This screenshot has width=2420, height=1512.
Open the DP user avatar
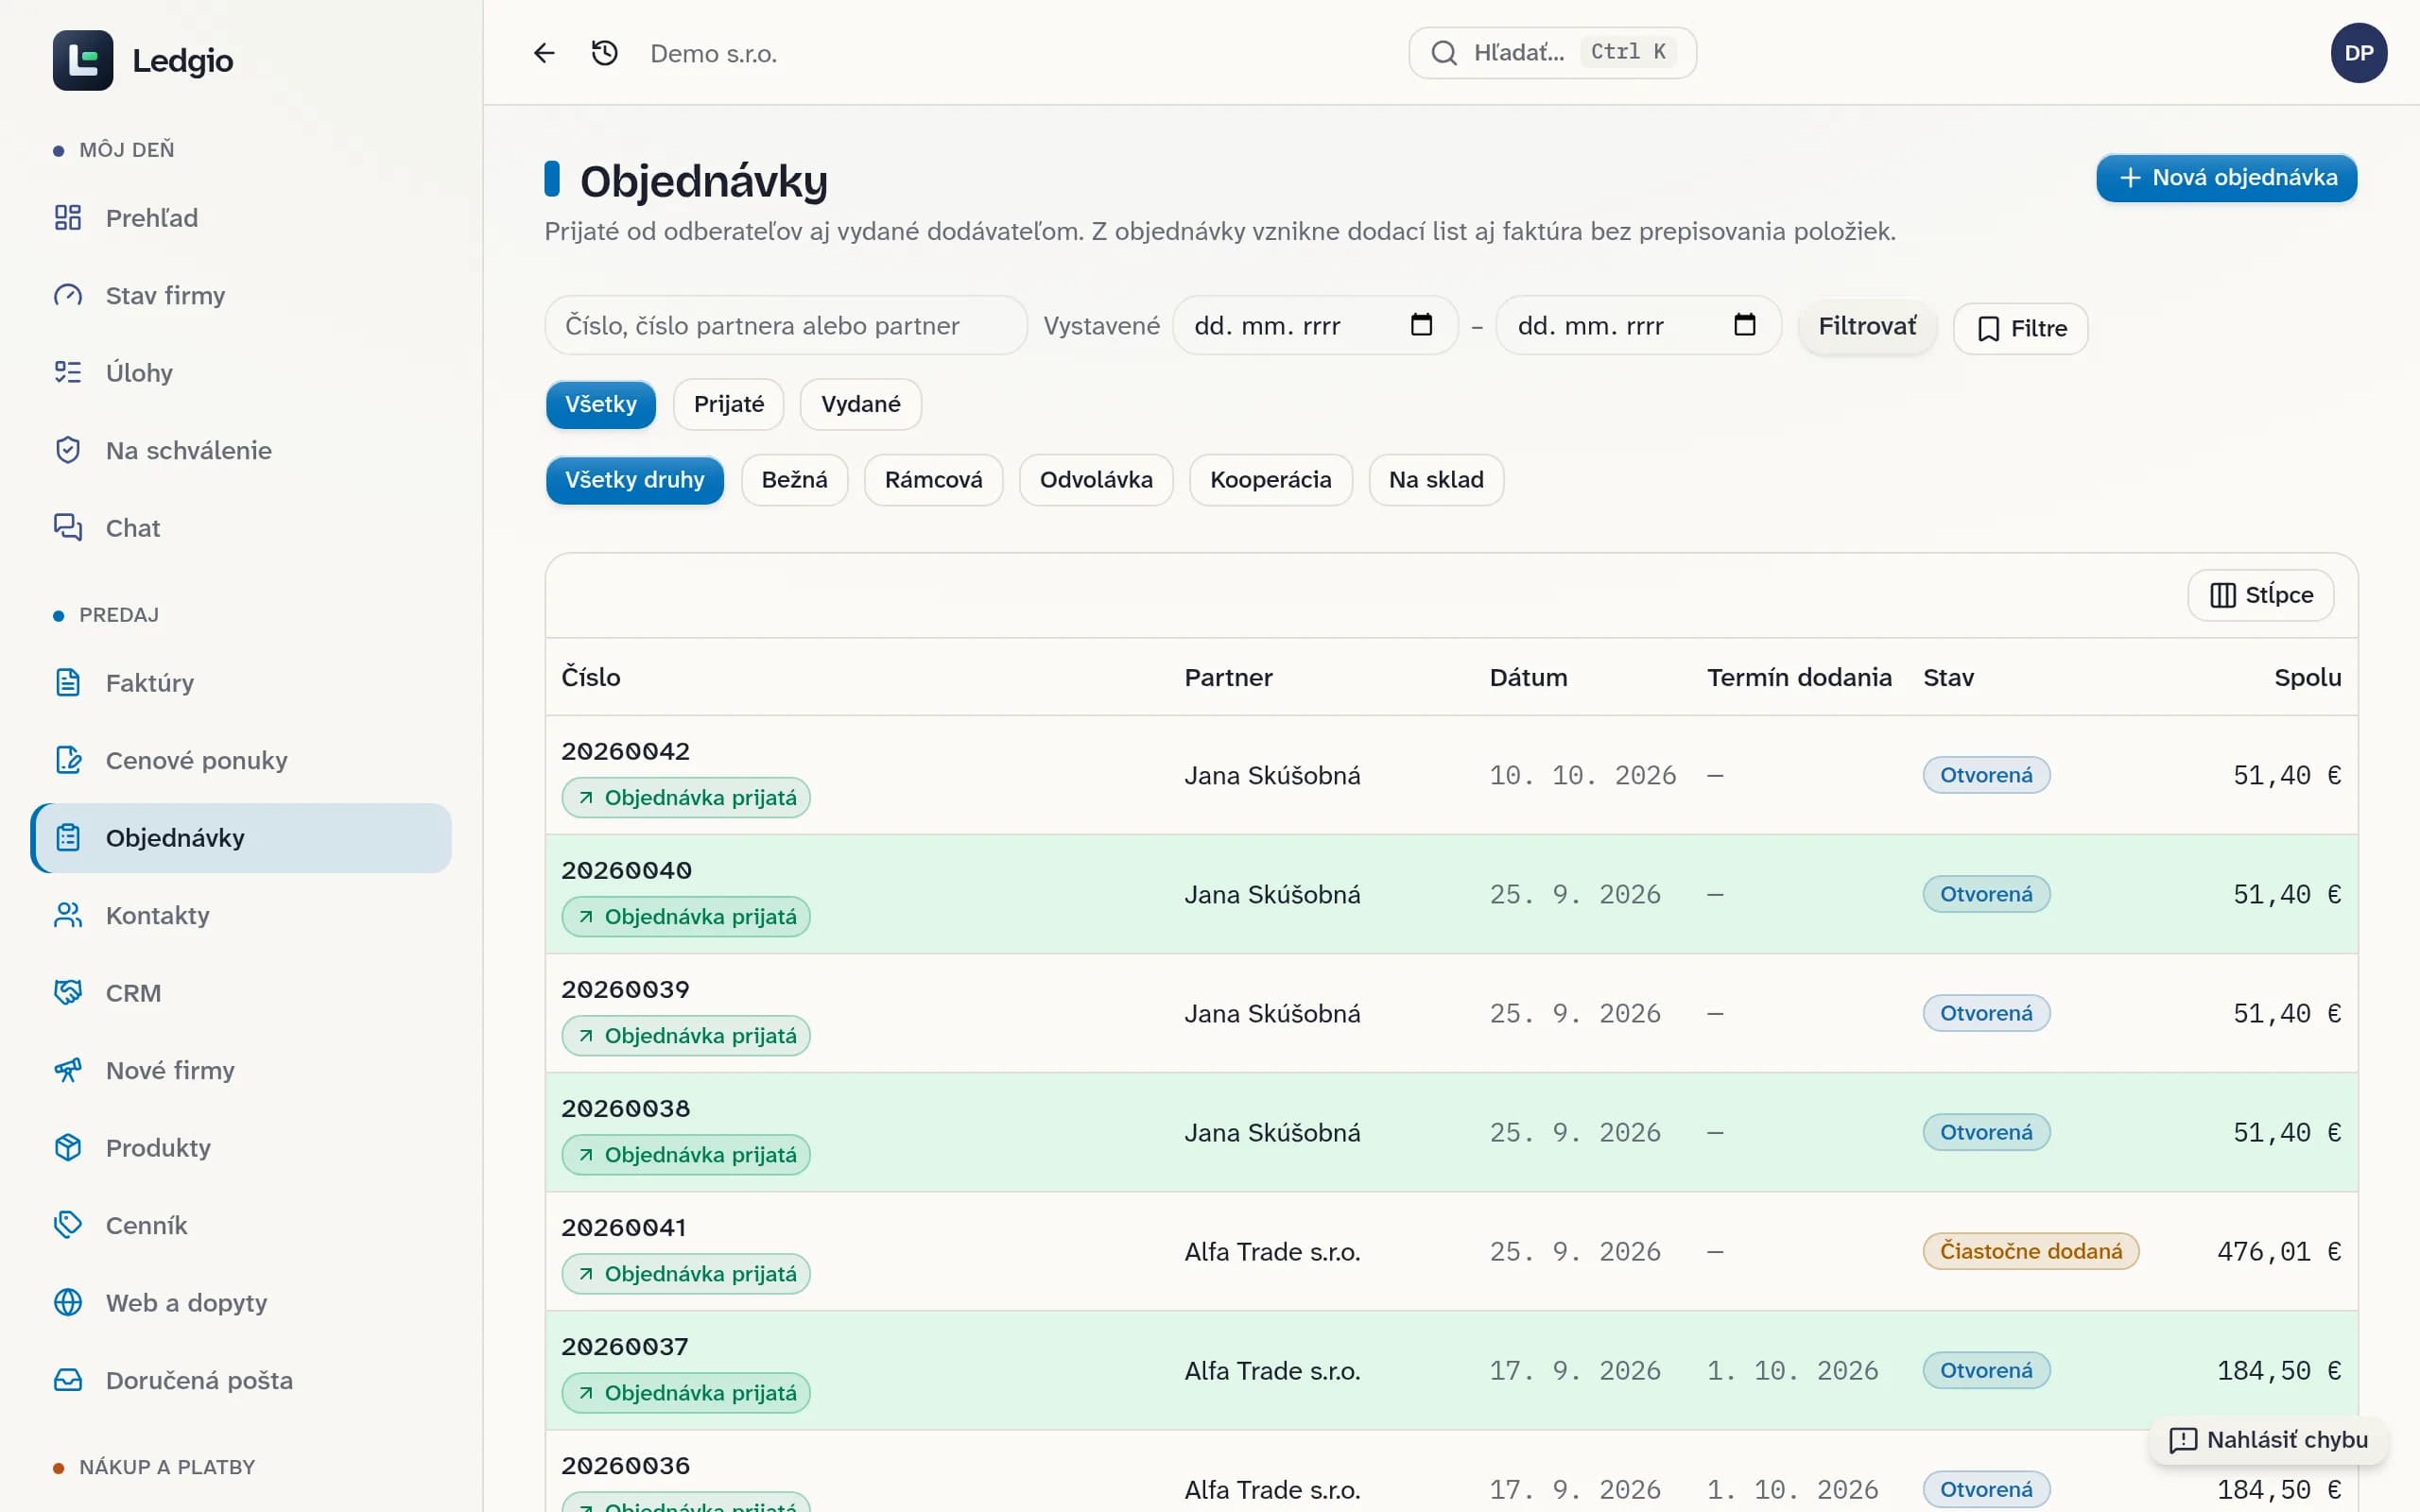[x=2358, y=53]
